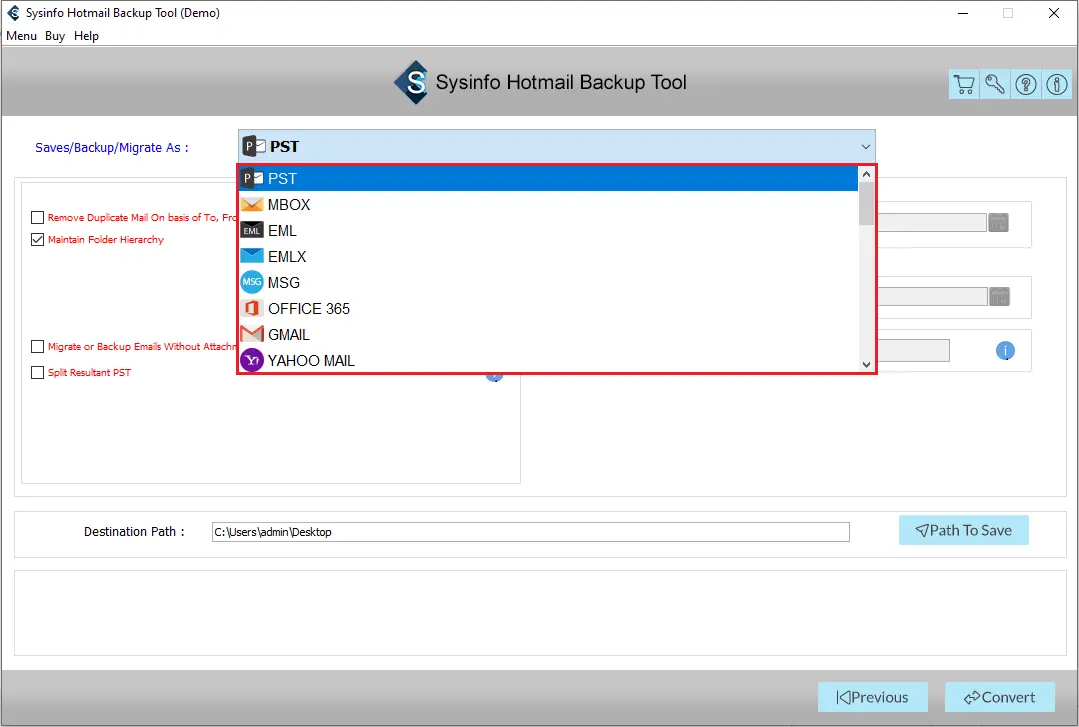Choose MBOX from the format list
Screen dimensions: 1079x727
point(548,204)
